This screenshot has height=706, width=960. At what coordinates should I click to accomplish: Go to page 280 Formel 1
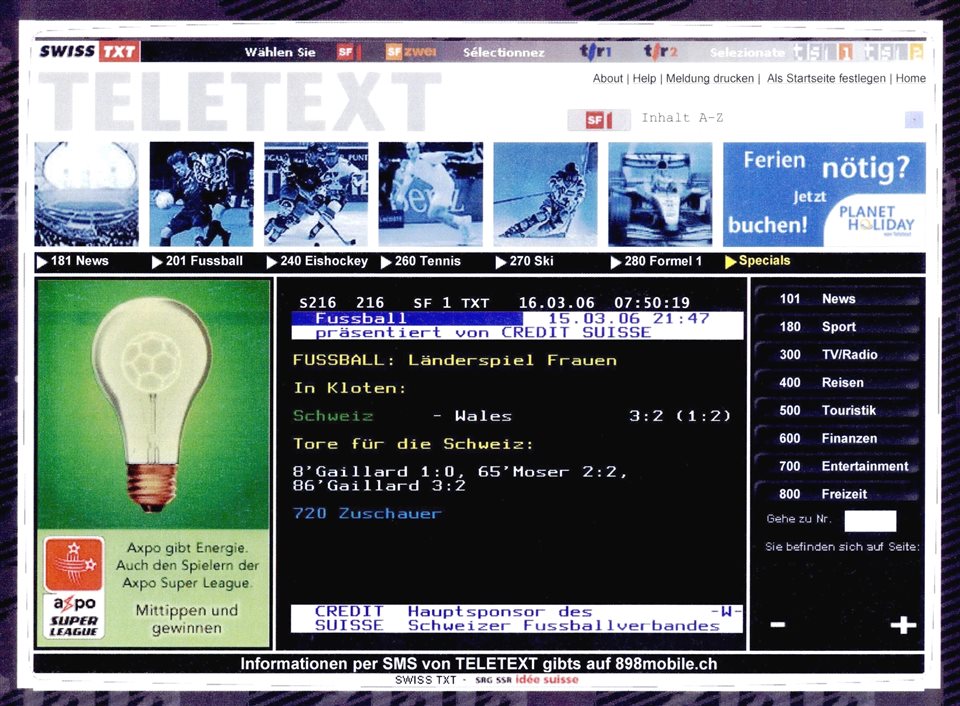pyautogui.click(x=656, y=261)
